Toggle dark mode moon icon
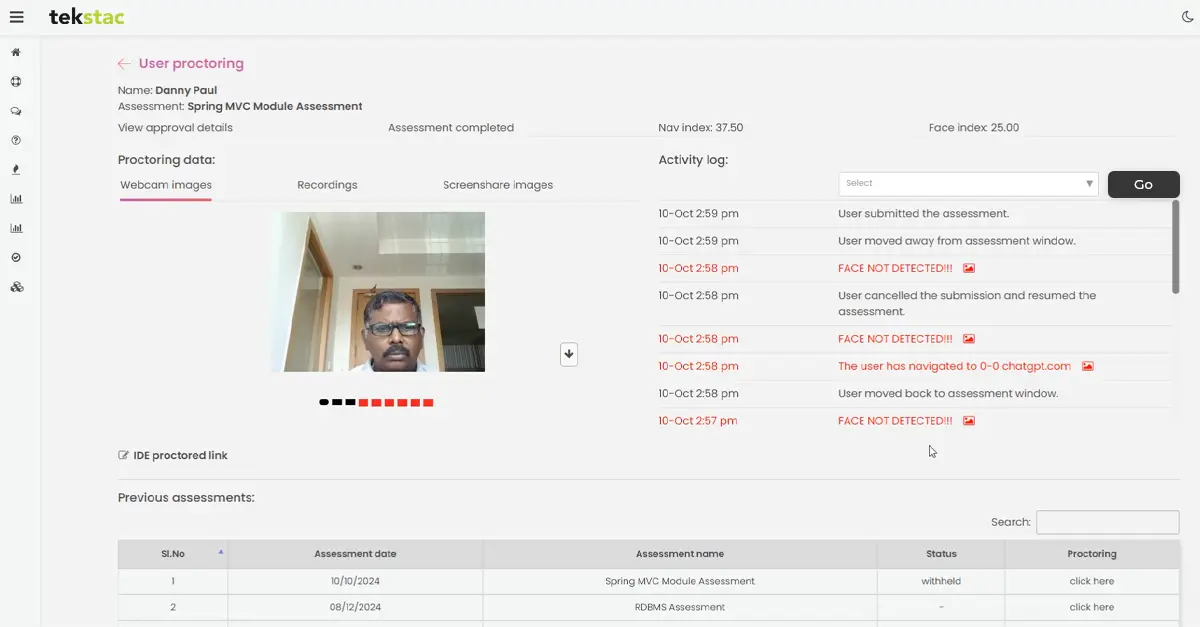This screenshot has width=1200, height=627. [1187, 17]
